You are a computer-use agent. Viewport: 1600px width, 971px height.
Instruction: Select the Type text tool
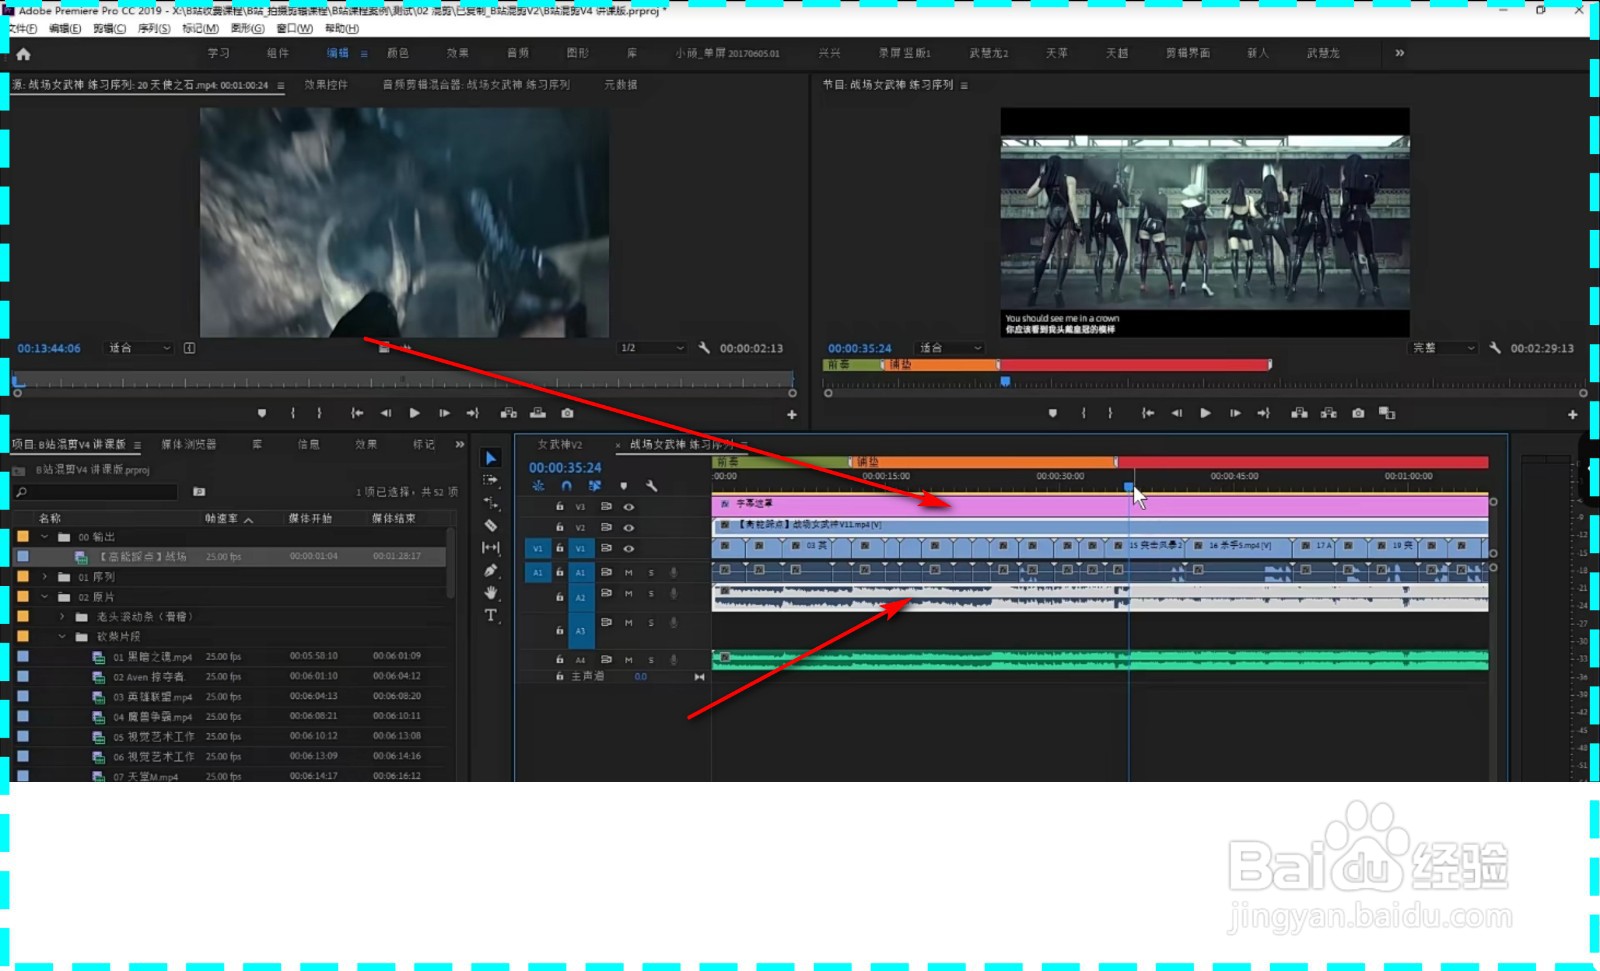(x=490, y=615)
